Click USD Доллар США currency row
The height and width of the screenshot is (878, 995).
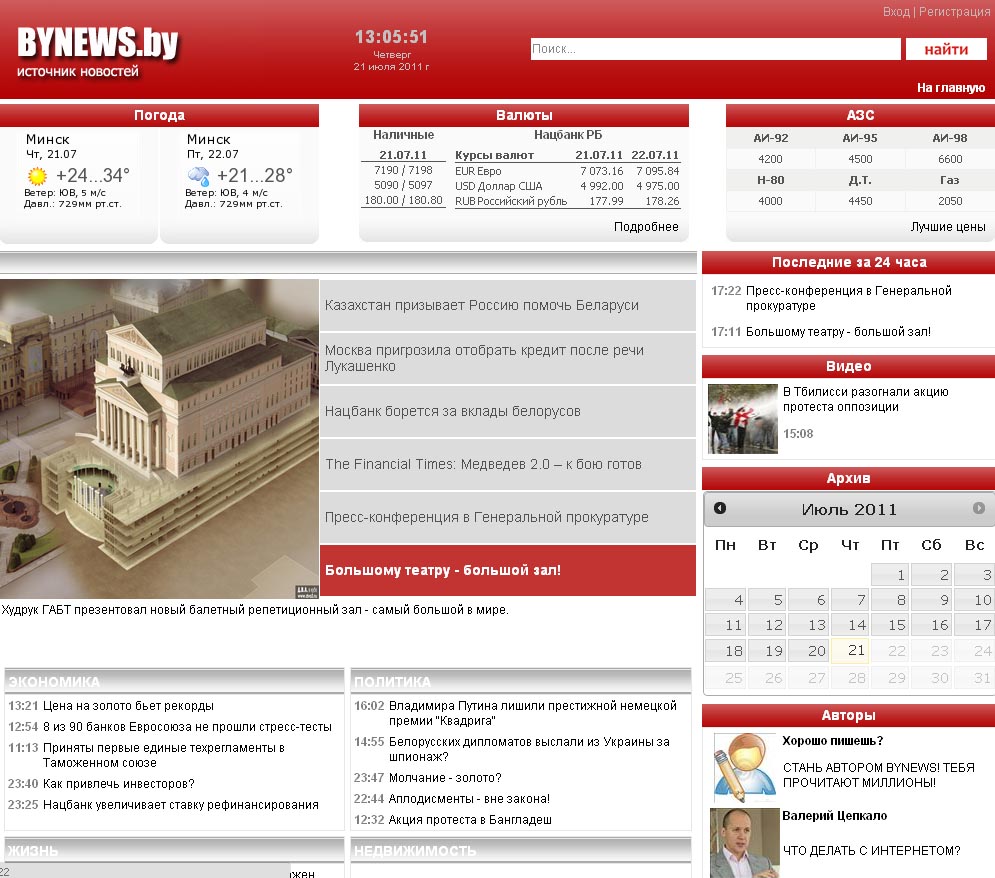click(567, 186)
